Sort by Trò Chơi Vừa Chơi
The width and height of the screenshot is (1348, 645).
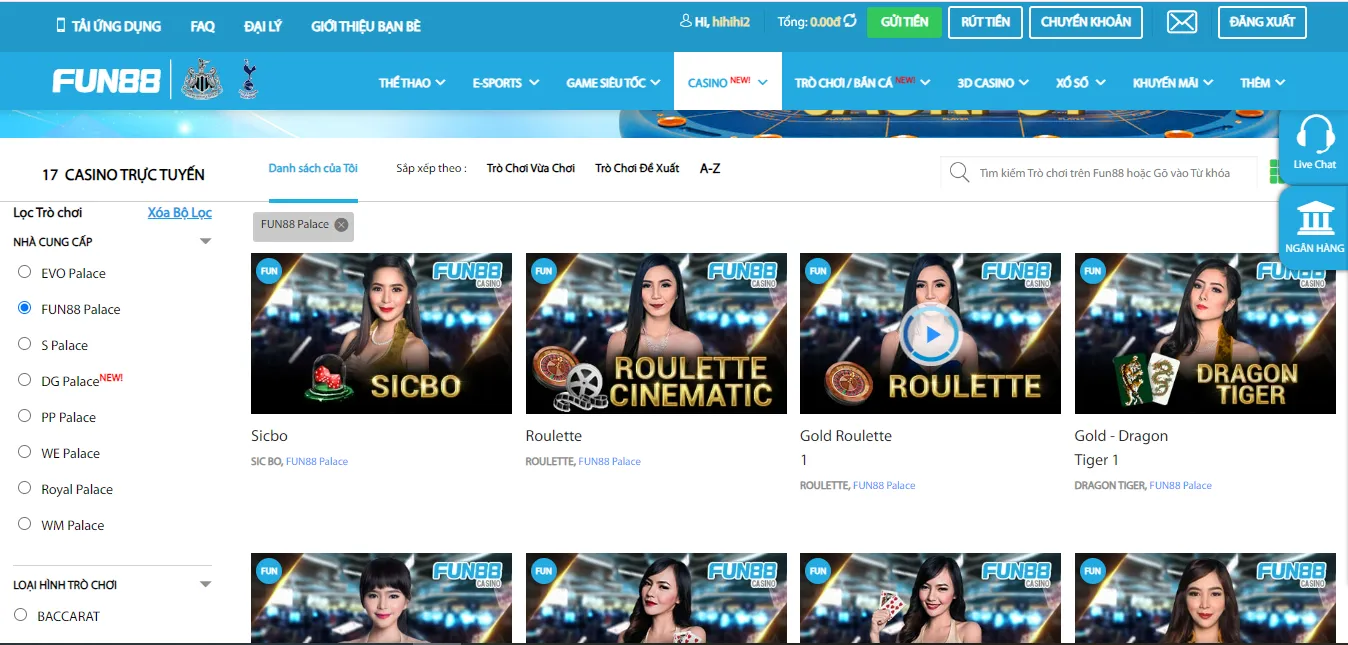pyautogui.click(x=531, y=168)
